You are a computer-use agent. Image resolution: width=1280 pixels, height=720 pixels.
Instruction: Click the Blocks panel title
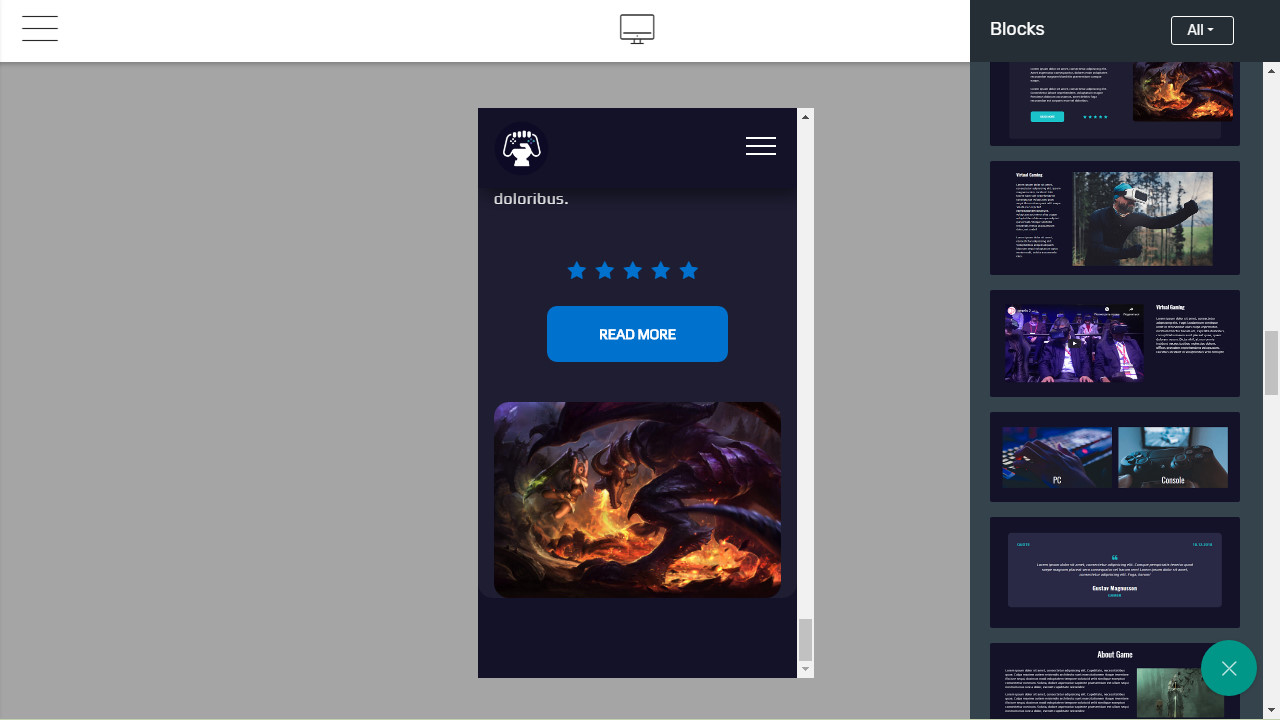point(1017,29)
